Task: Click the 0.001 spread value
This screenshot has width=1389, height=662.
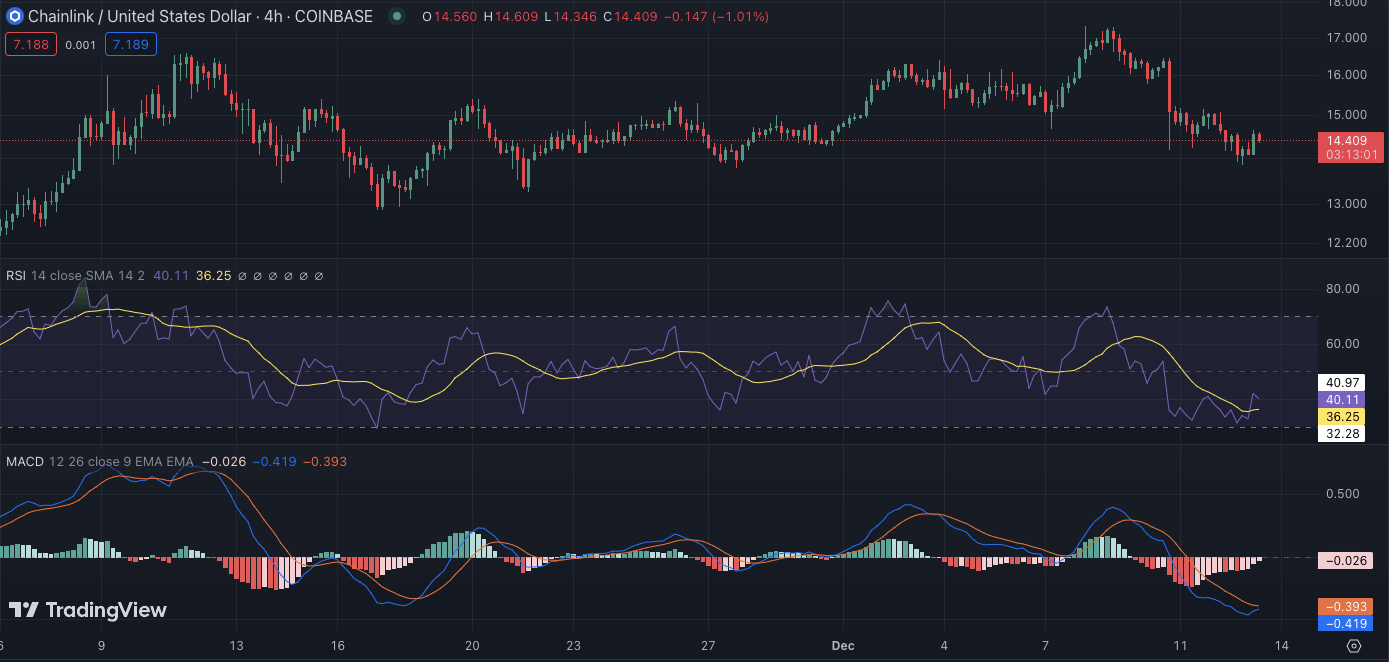Action: coord(81,44)
